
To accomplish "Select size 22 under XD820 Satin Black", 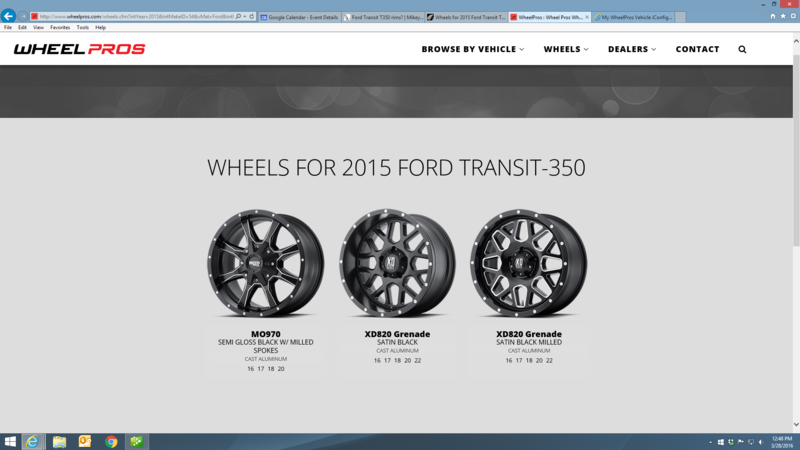I will pos(418,361).
